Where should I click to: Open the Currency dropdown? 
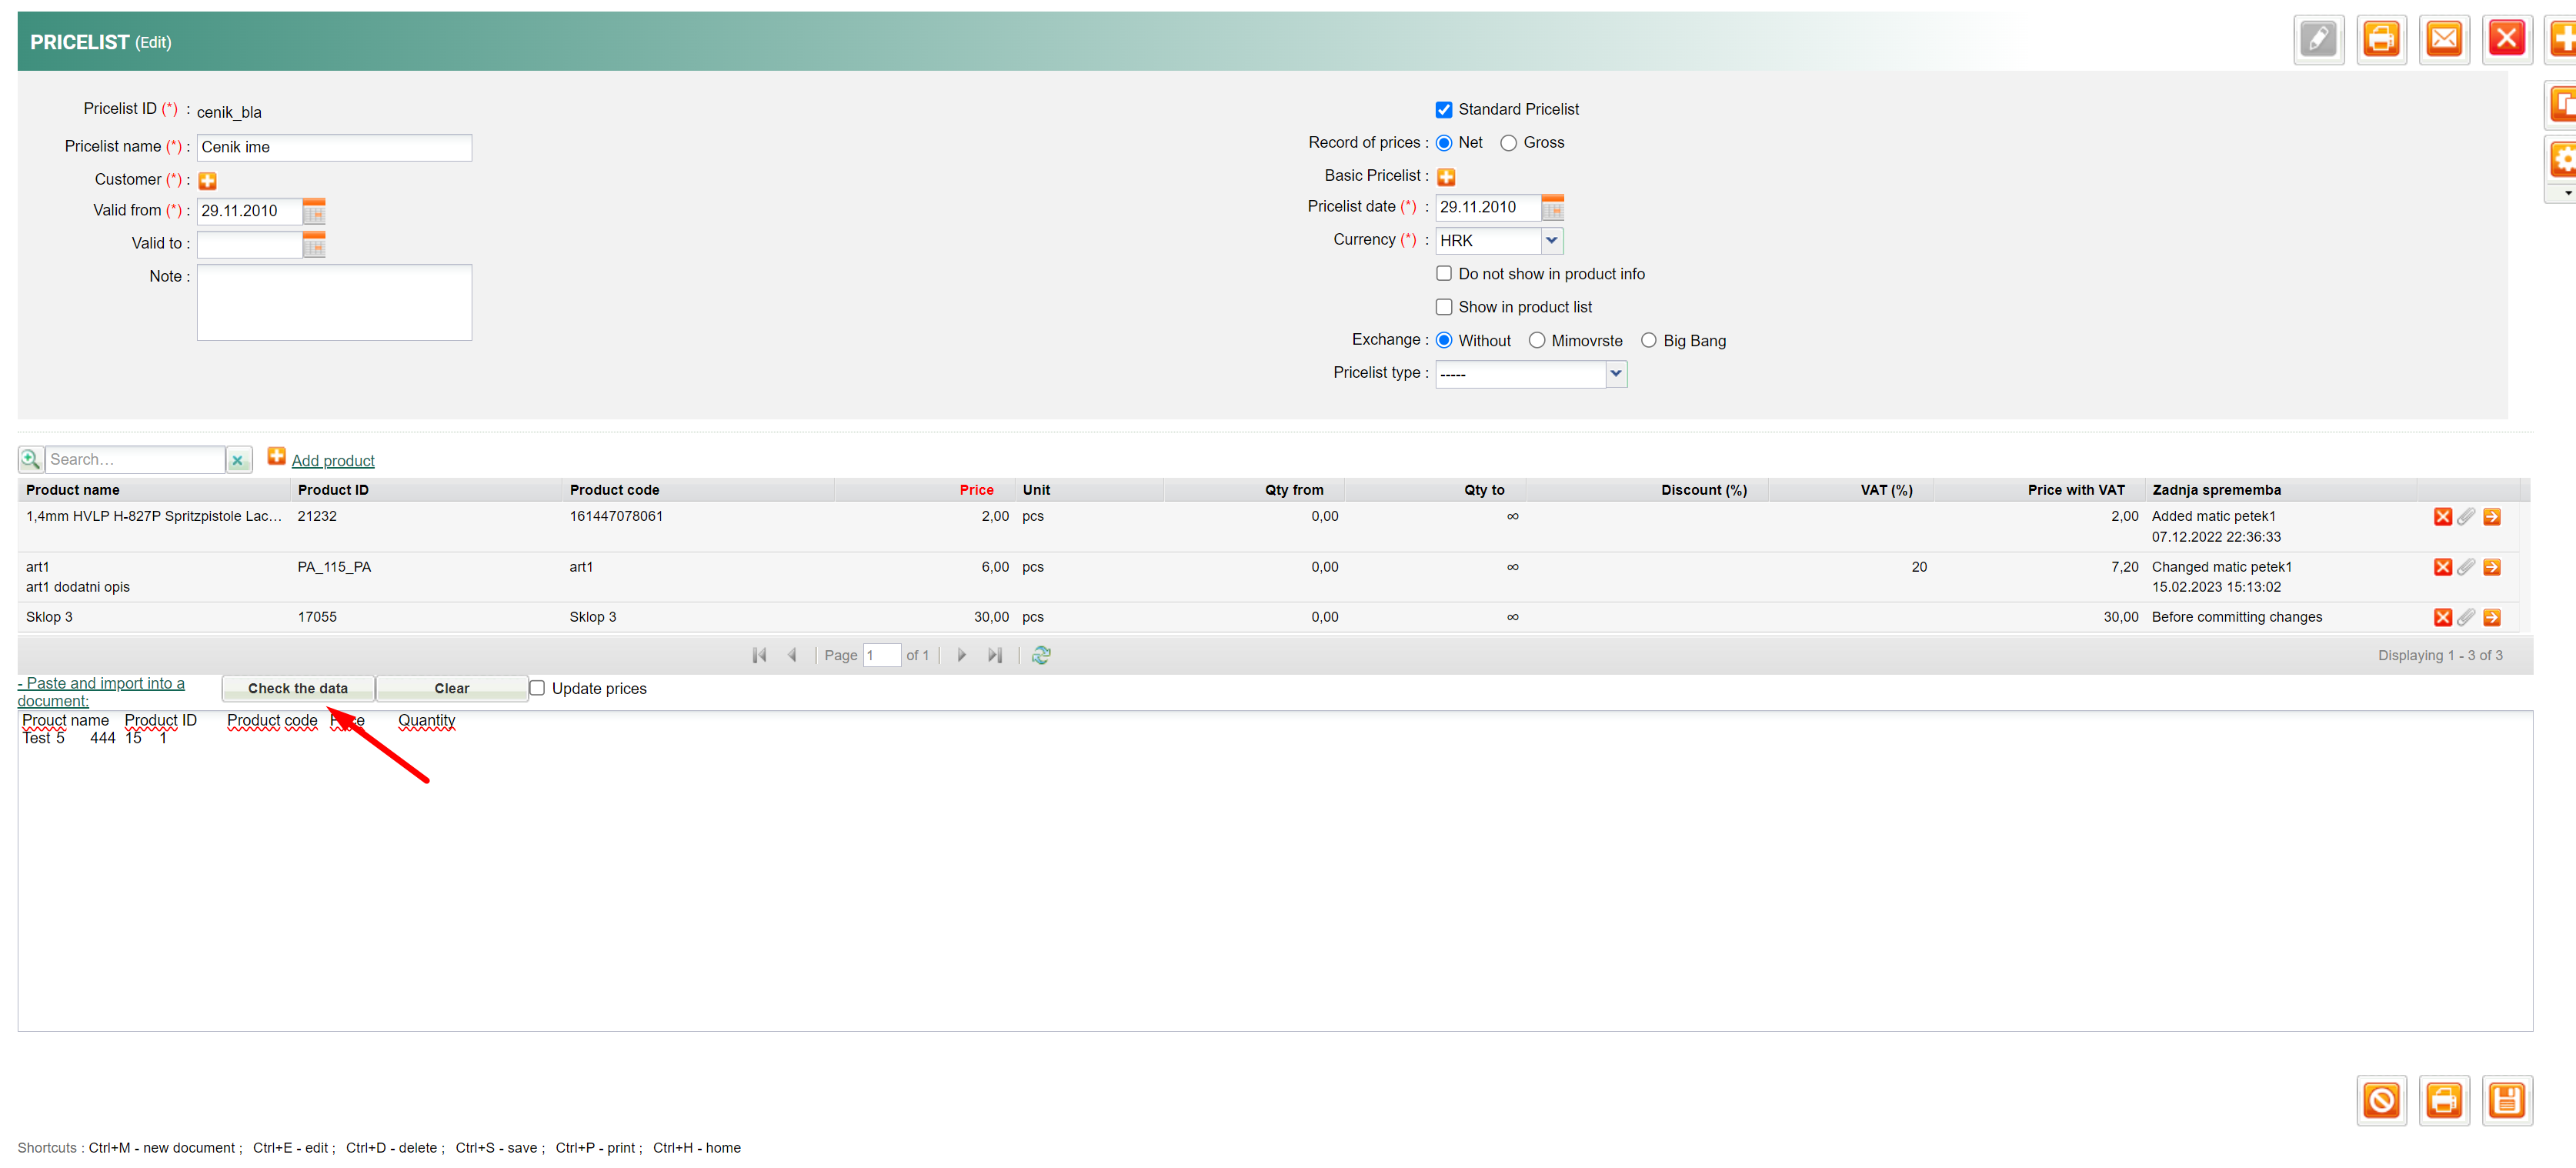point(1551,240)
